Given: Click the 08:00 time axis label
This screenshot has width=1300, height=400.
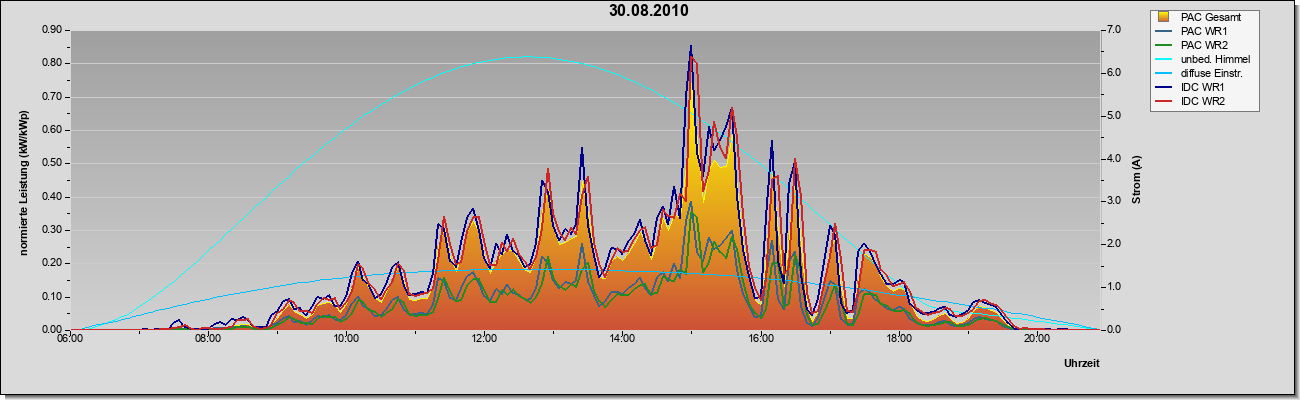Looking at the screenshot, I should coord(208,339).
